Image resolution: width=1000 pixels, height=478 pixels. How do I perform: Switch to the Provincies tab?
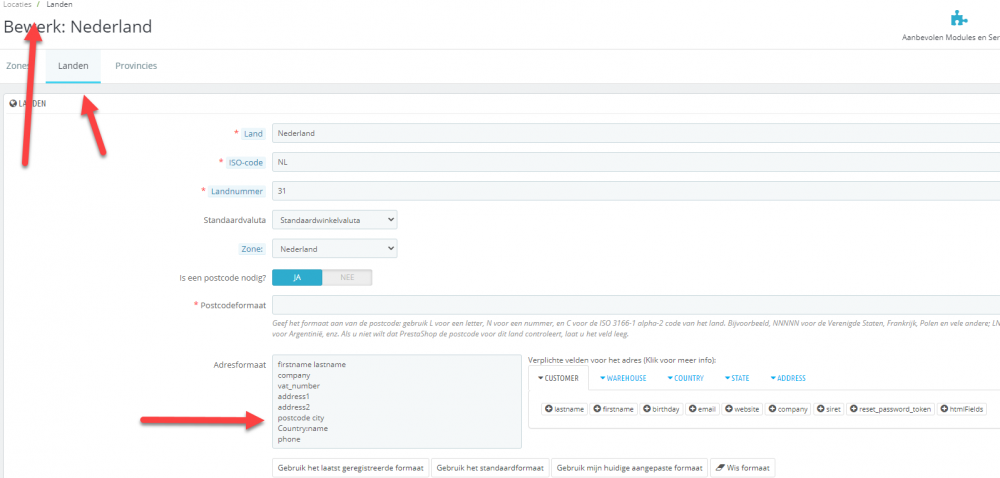pyautogui.click(x=136, y=66)
